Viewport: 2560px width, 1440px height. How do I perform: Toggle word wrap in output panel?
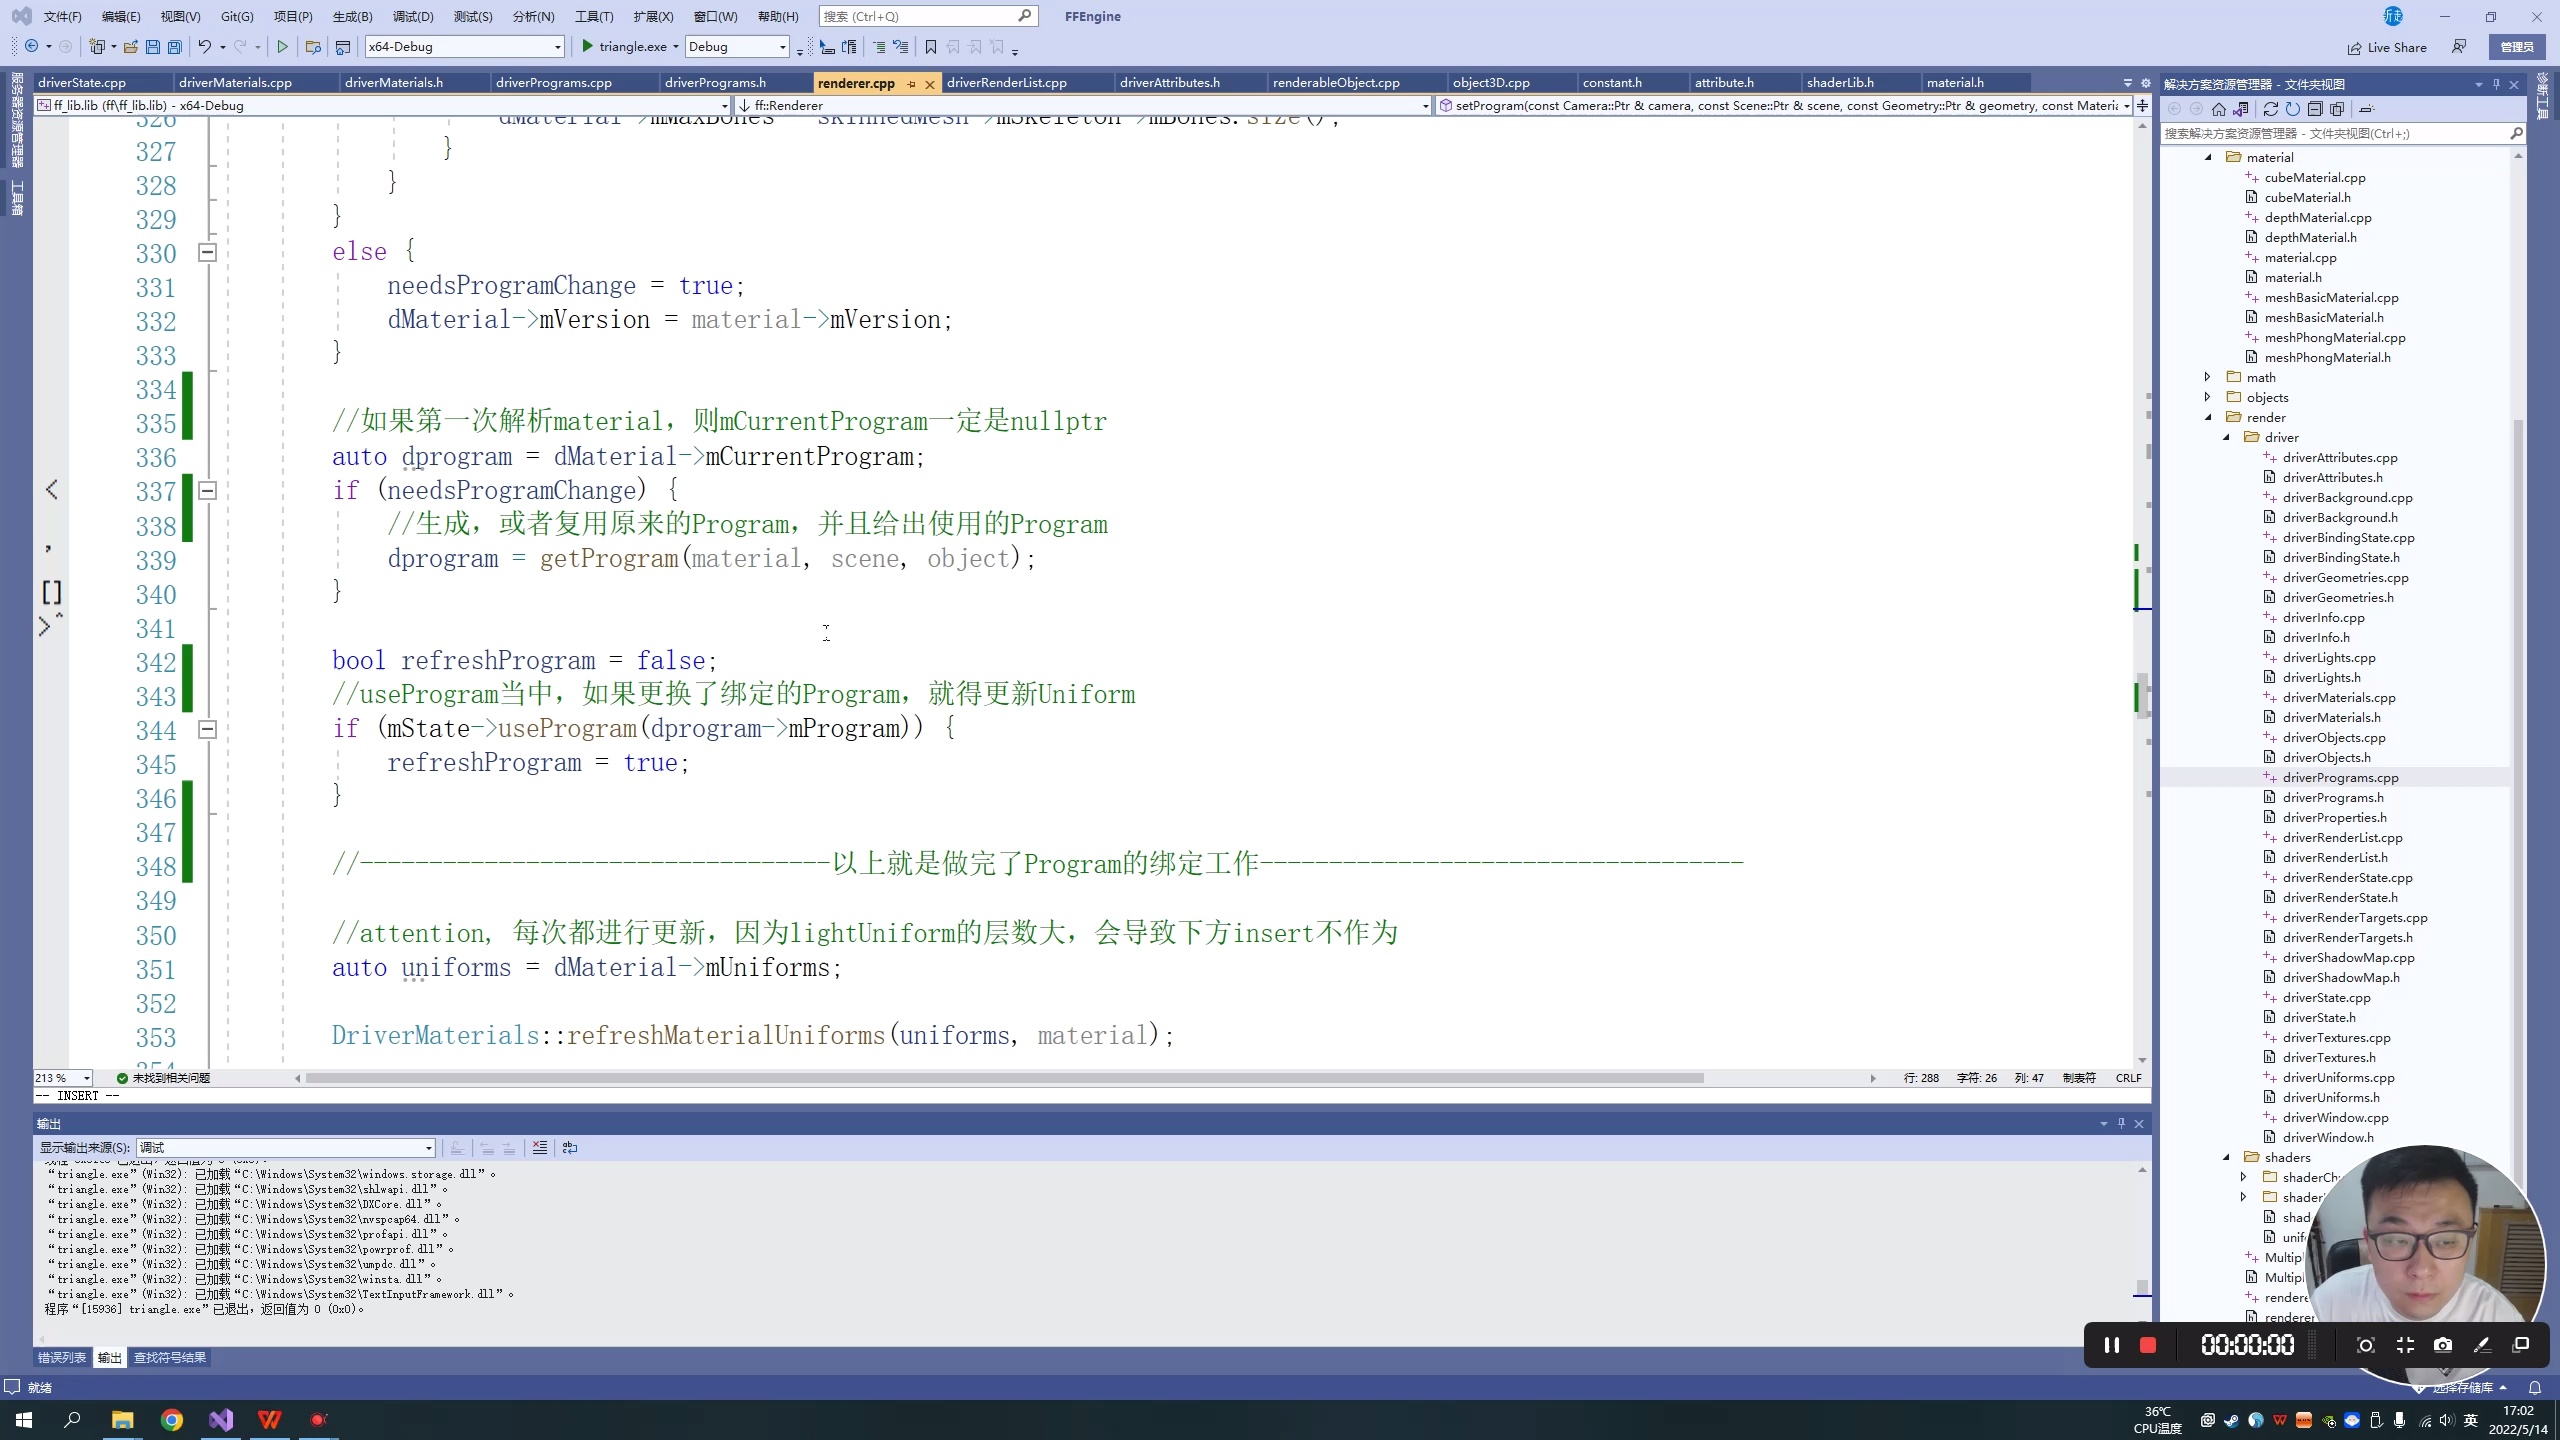(x=570, y=1148)
